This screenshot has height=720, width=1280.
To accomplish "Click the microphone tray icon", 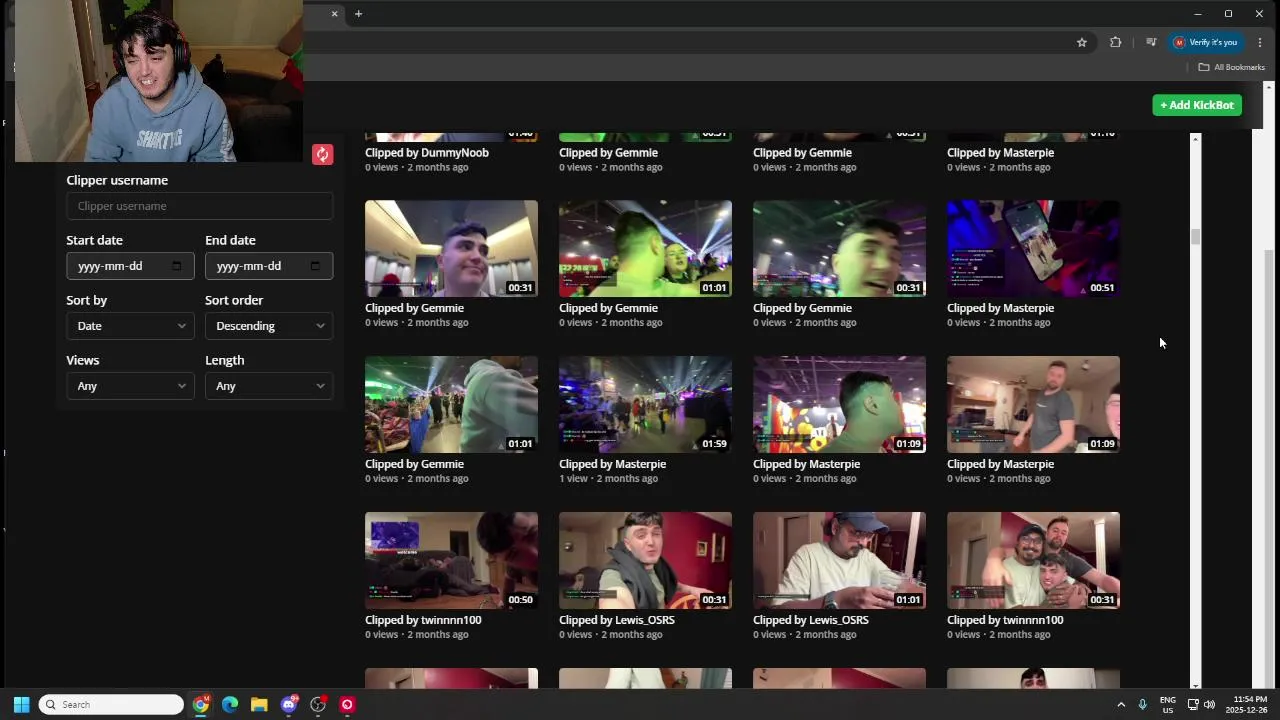I will pyautogui.click(x=1142, y=704).
